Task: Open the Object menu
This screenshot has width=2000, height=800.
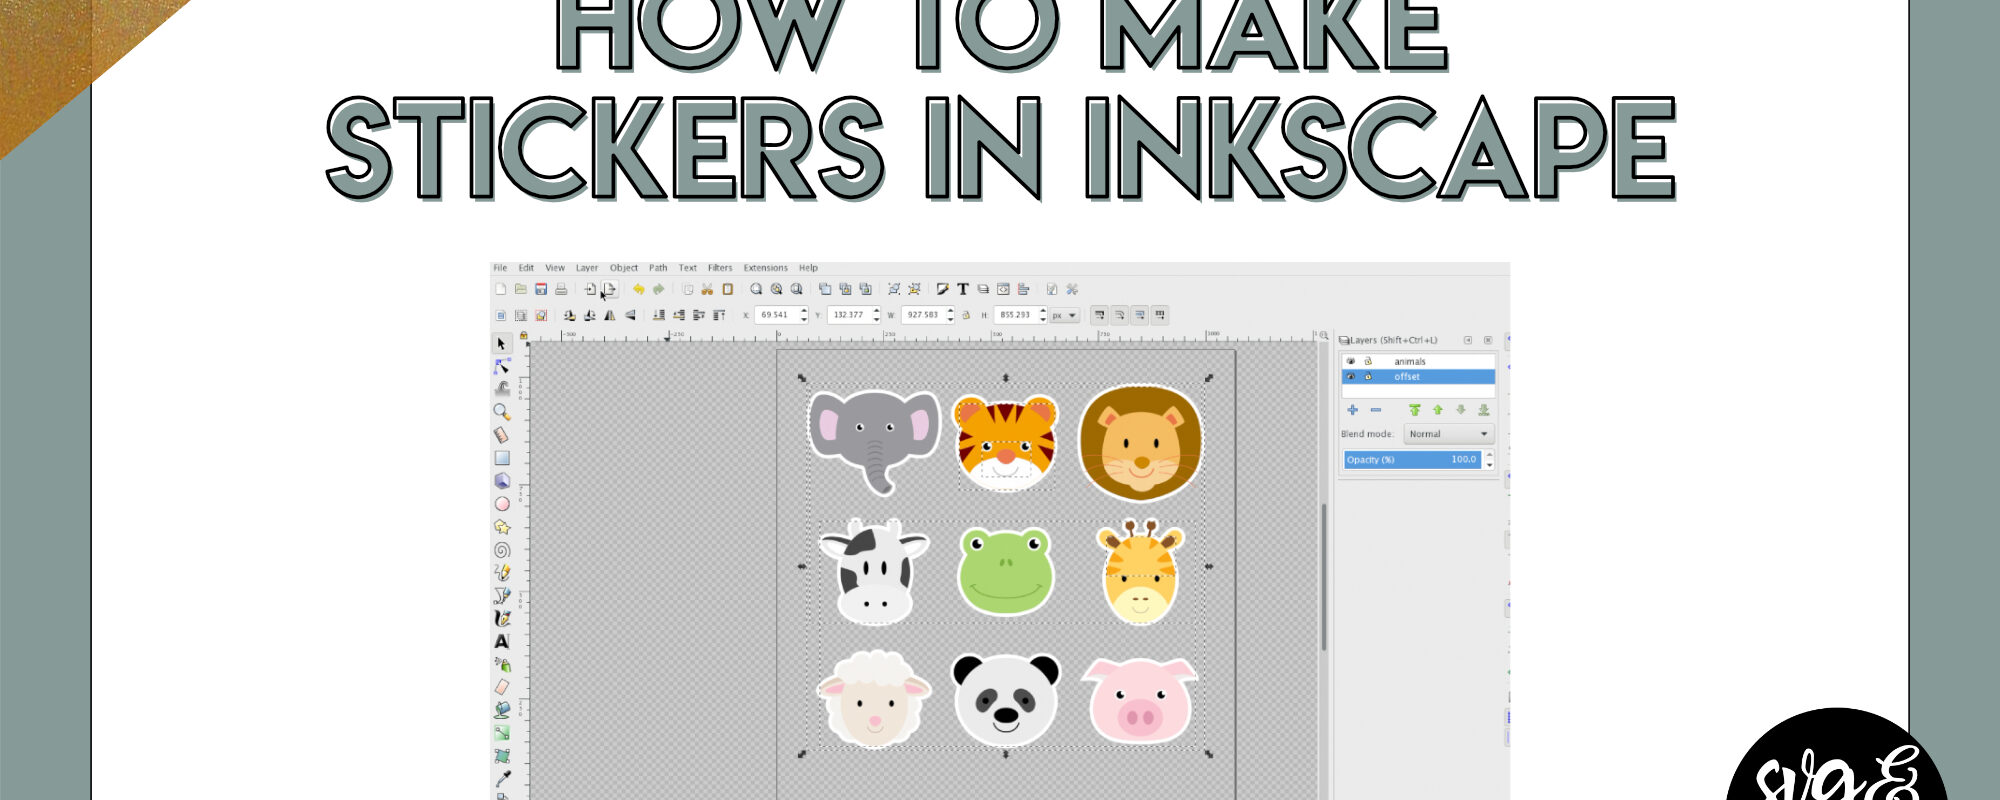Action: tap(624, 268)
